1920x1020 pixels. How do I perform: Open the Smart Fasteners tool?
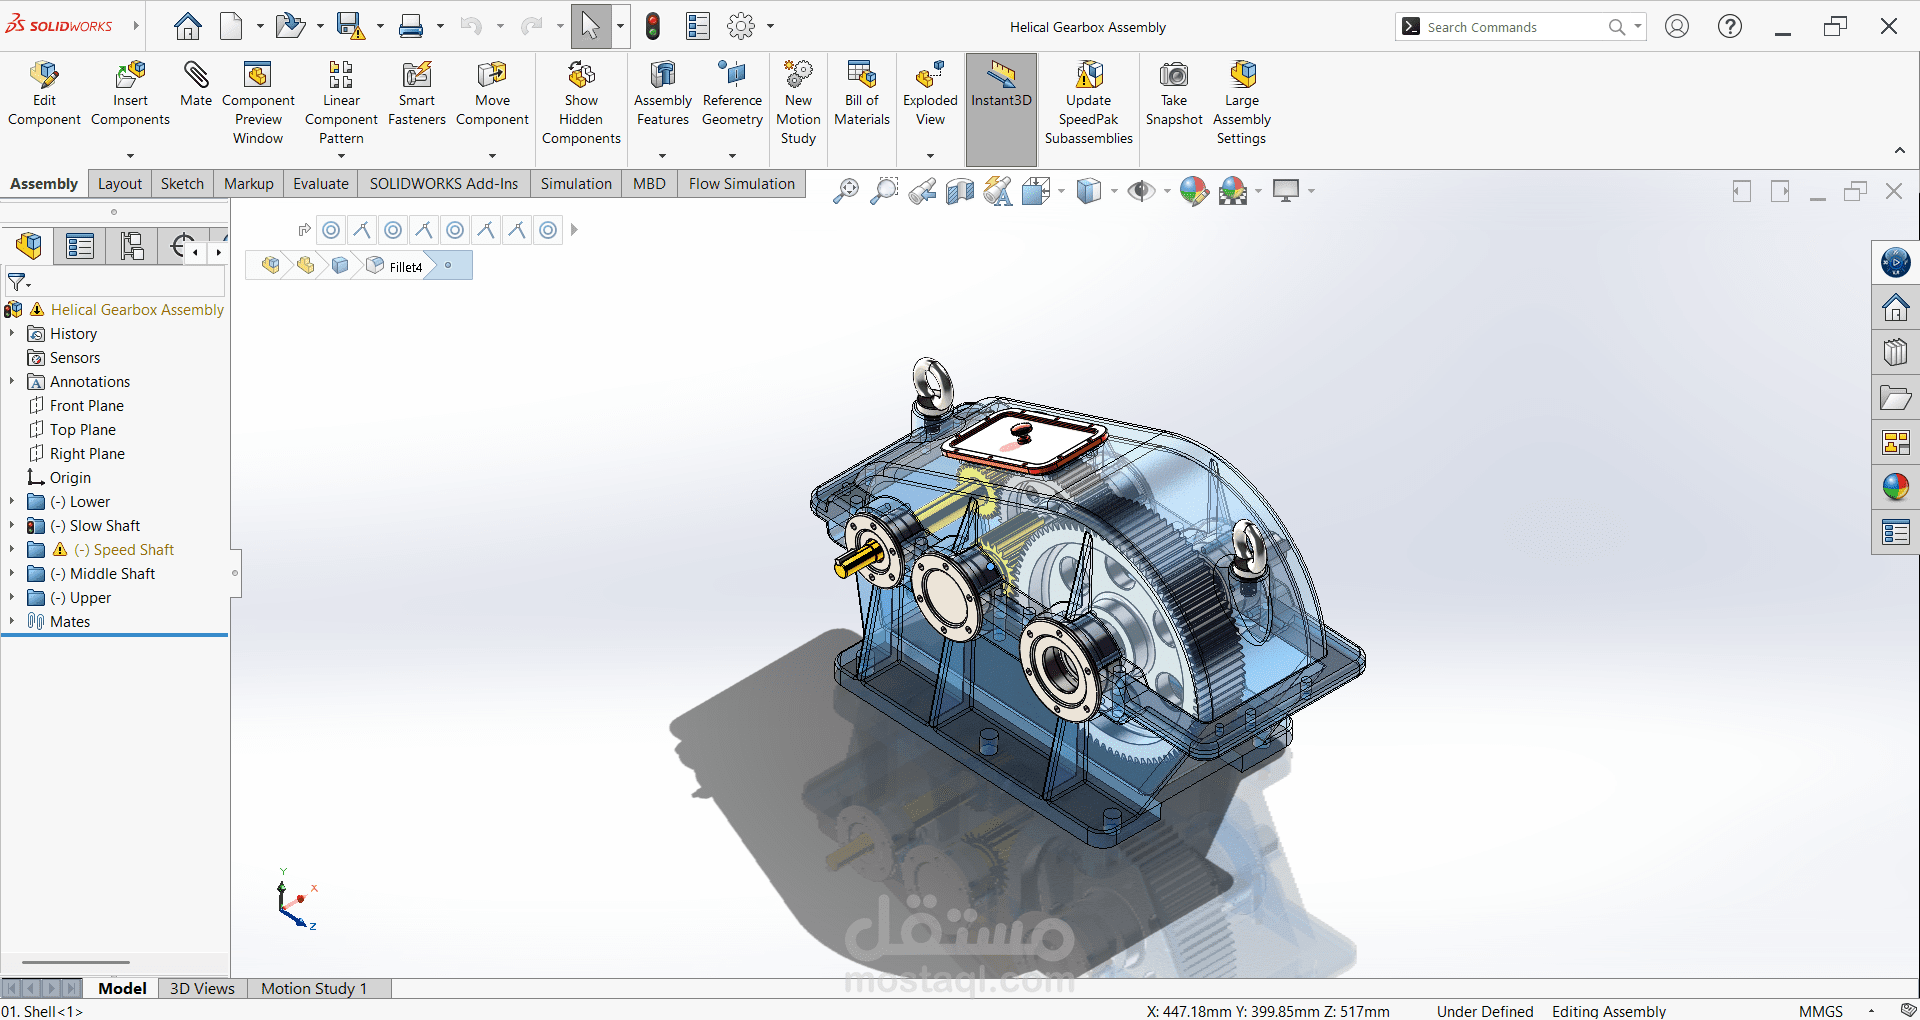417,94
